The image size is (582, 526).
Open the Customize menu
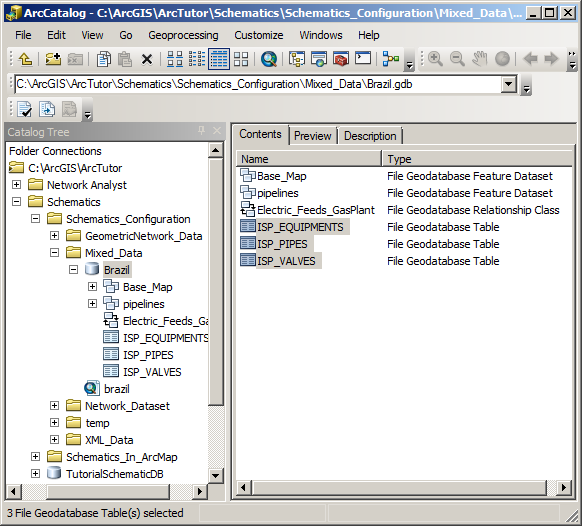259,35
